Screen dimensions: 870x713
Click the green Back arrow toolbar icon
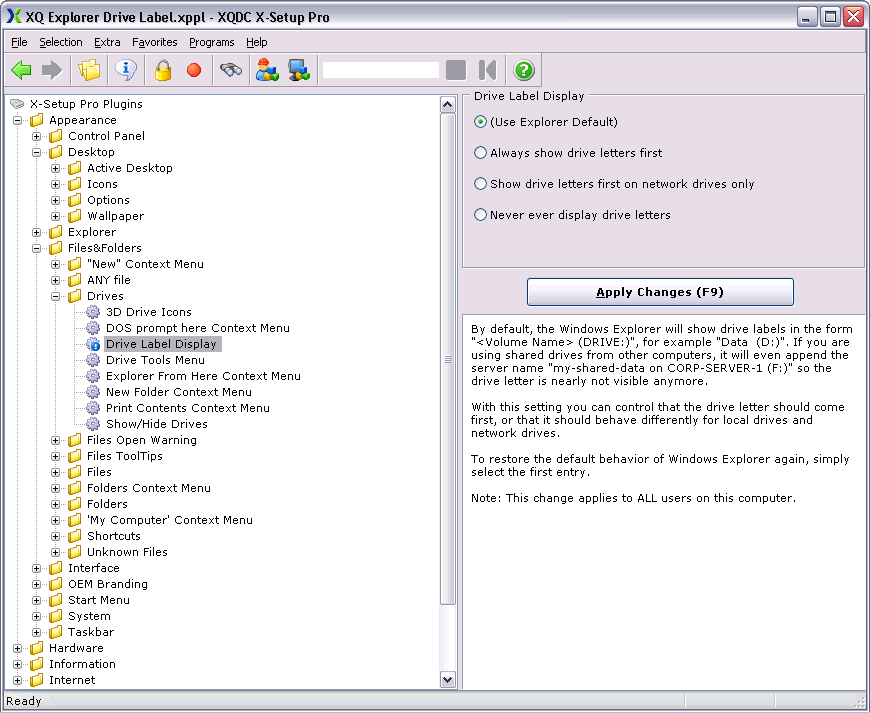click(x=21, y=70)
